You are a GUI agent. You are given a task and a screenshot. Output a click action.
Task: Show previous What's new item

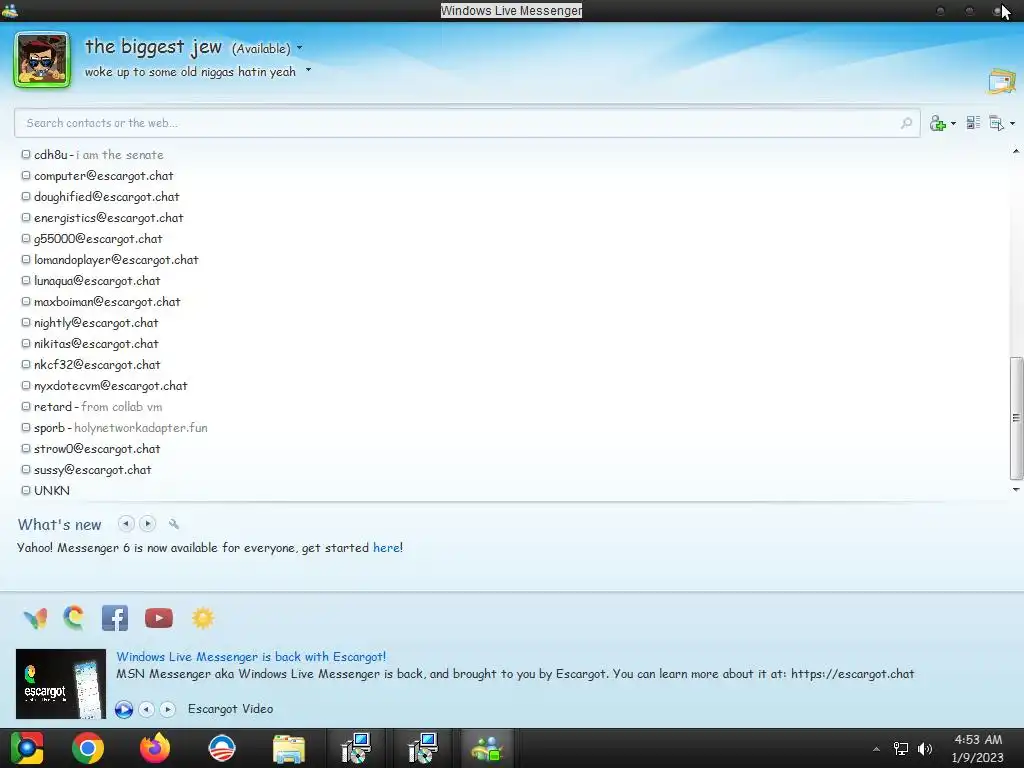pyautogui.click(x=126, y=524)
